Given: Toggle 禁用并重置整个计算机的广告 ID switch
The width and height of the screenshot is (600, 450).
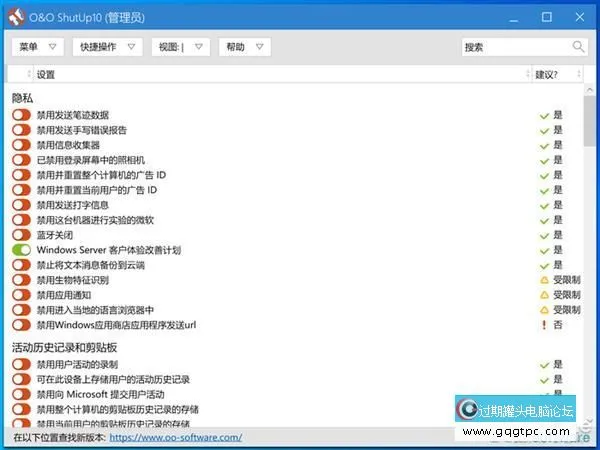Looking at the screenshot, I should 21,175.
